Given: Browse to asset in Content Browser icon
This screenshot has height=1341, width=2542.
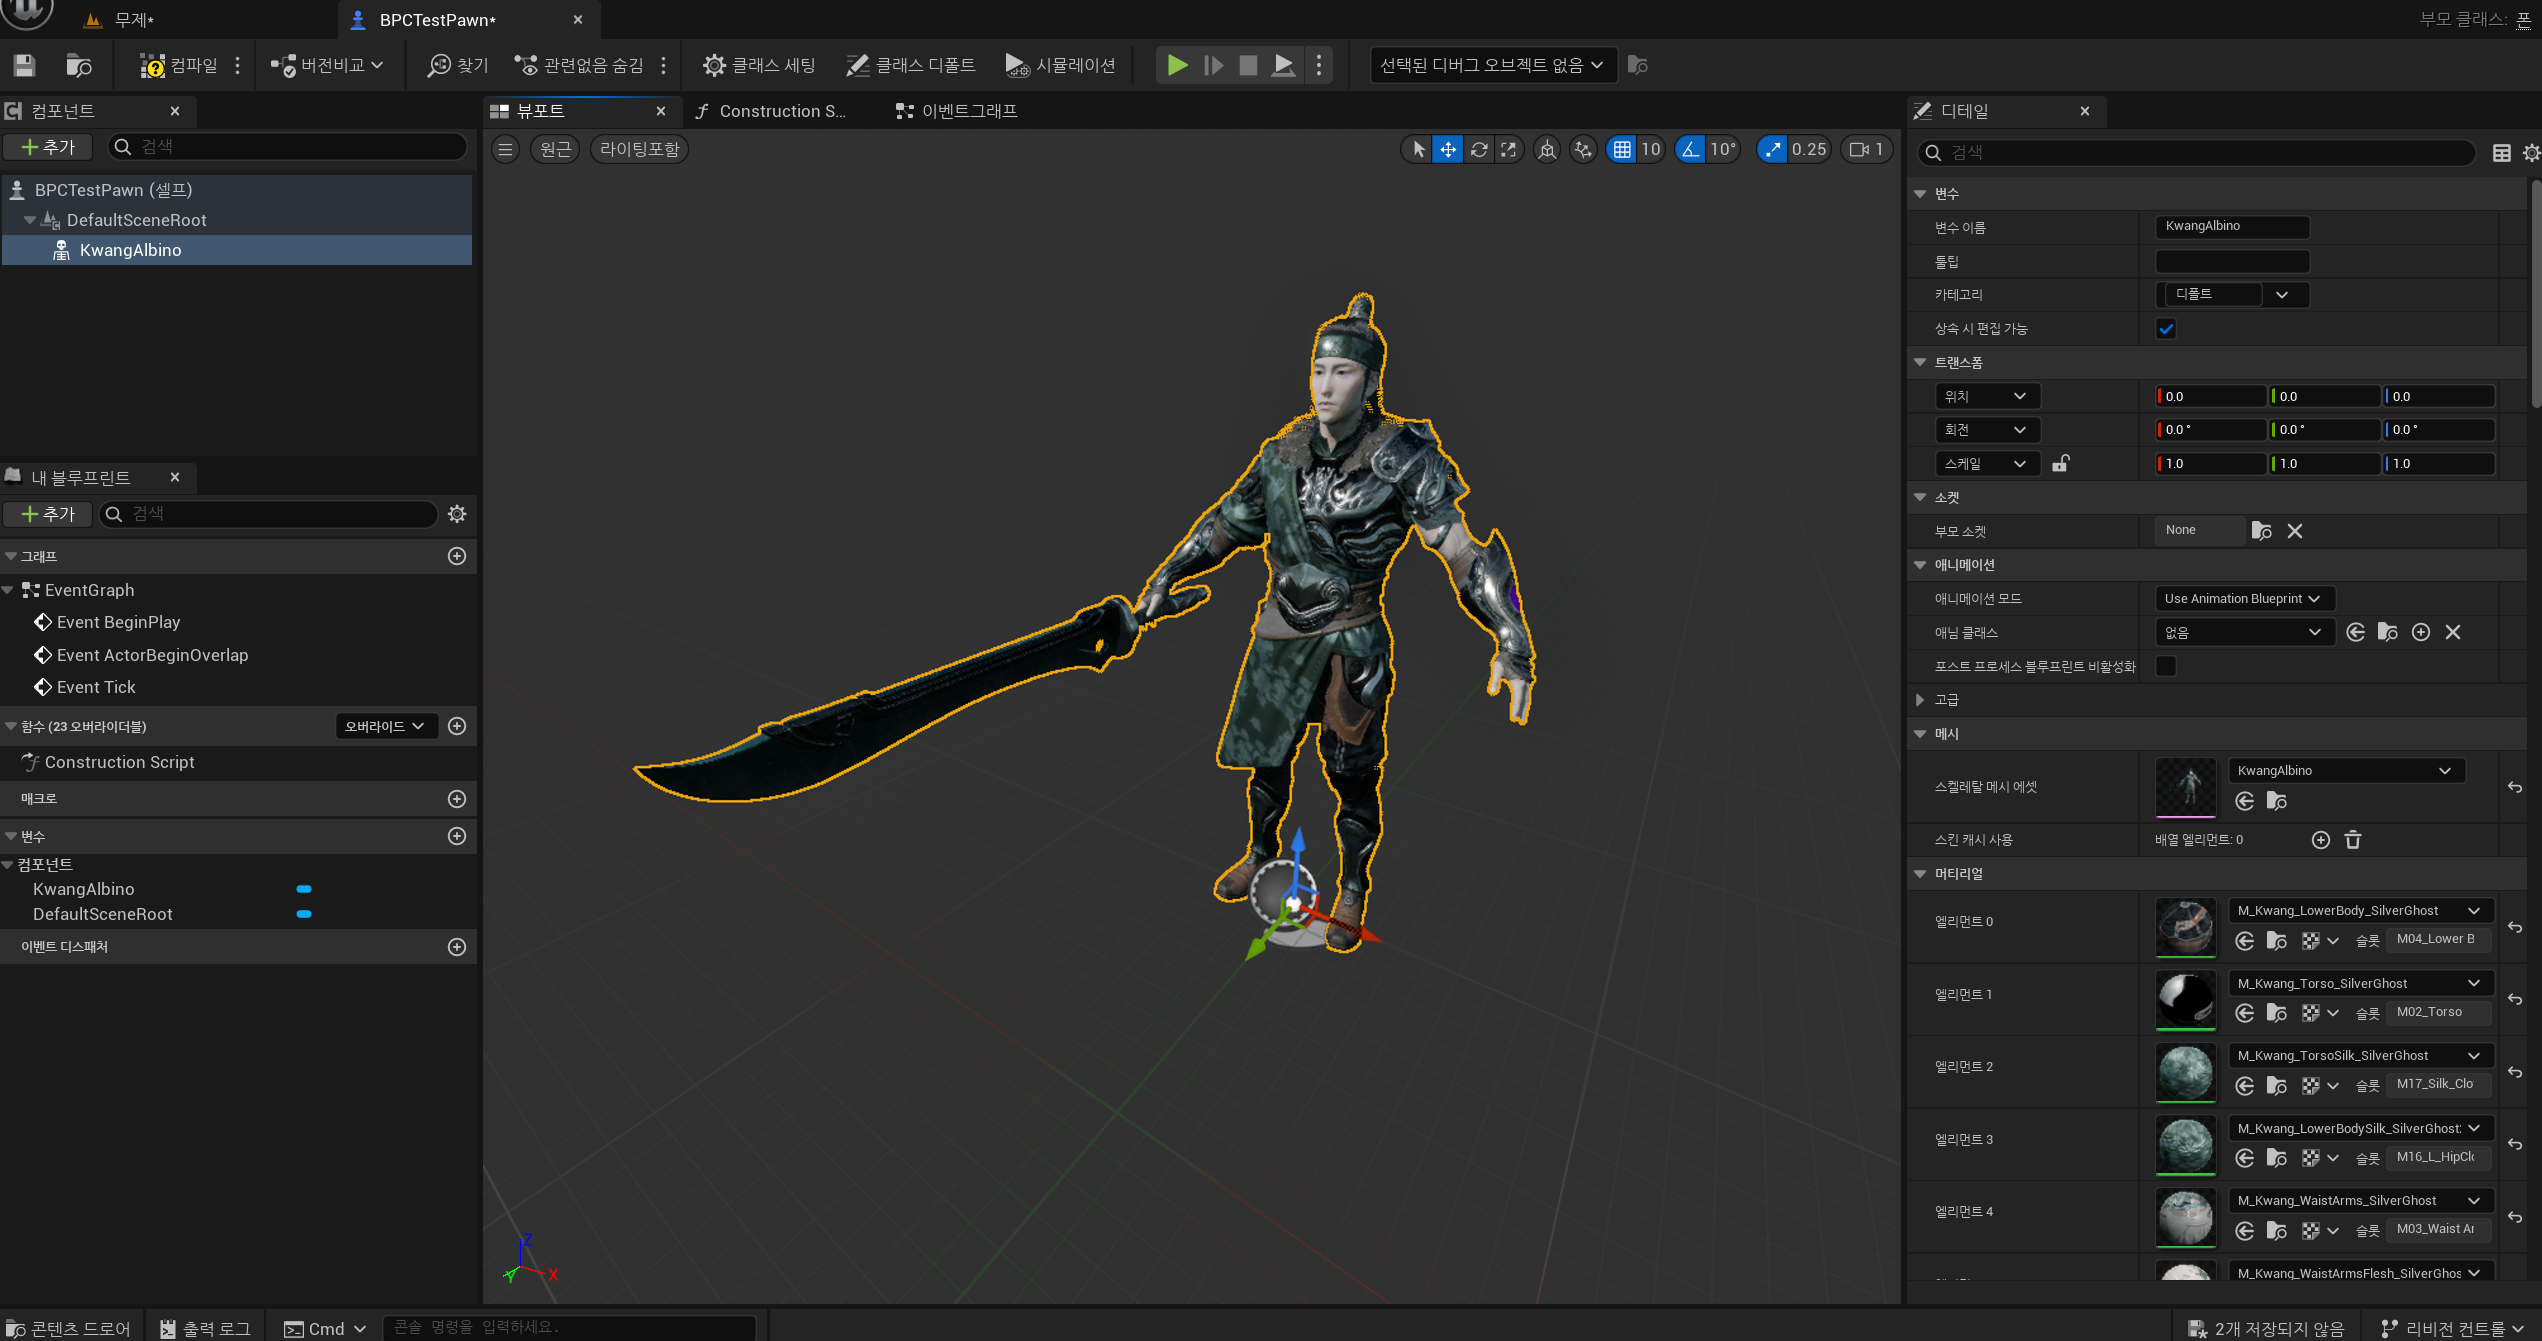Looking at the screenshot, I should [x=78, y=65].
